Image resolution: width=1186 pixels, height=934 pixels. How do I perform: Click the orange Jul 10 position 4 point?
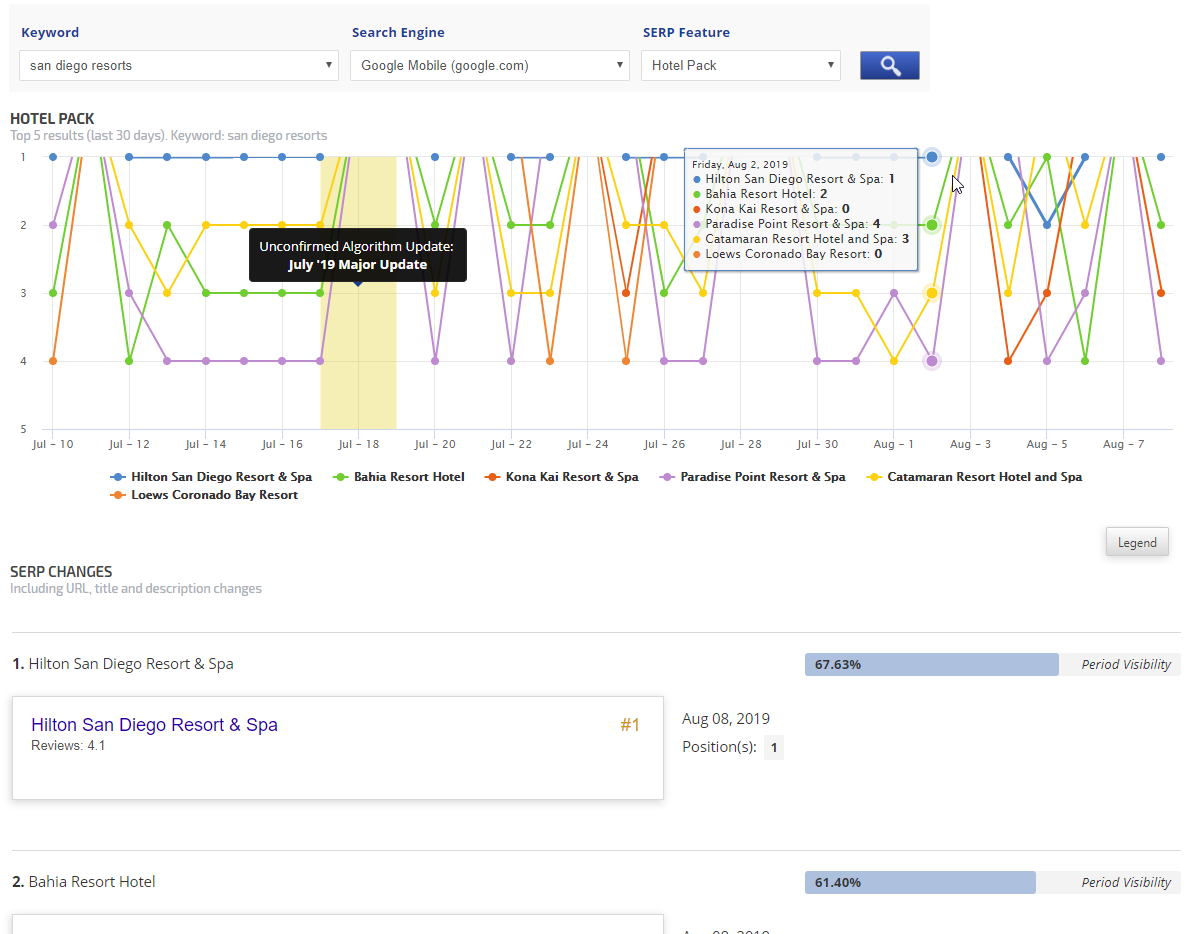53,361
